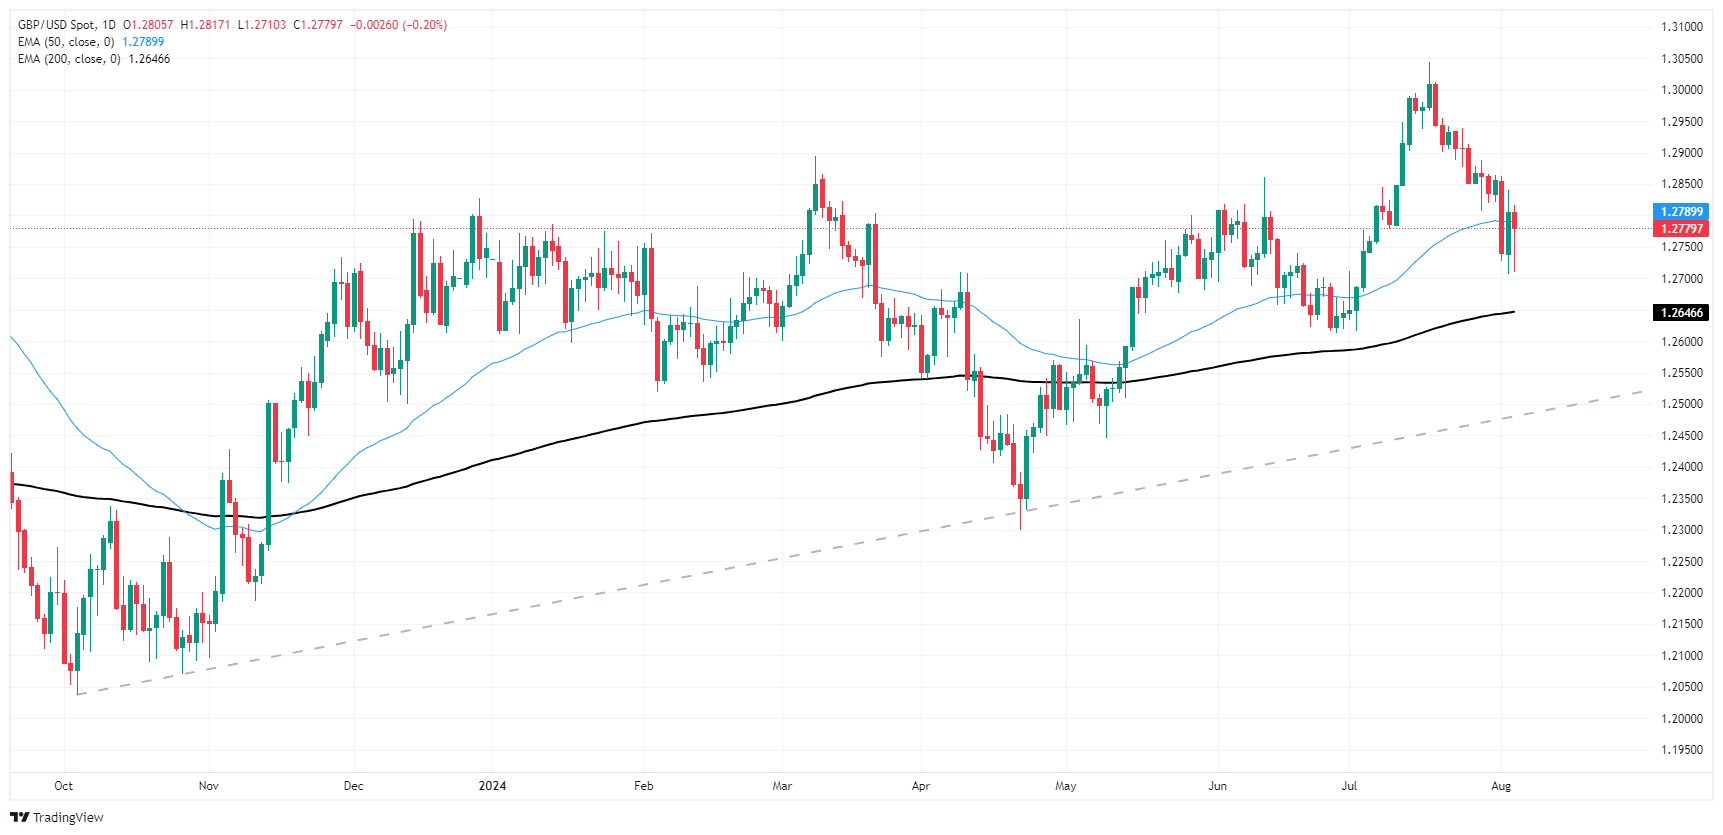Select the EMA 50 indicator legend
Viewport: 1723px width, 835px height.
point(66,42)
